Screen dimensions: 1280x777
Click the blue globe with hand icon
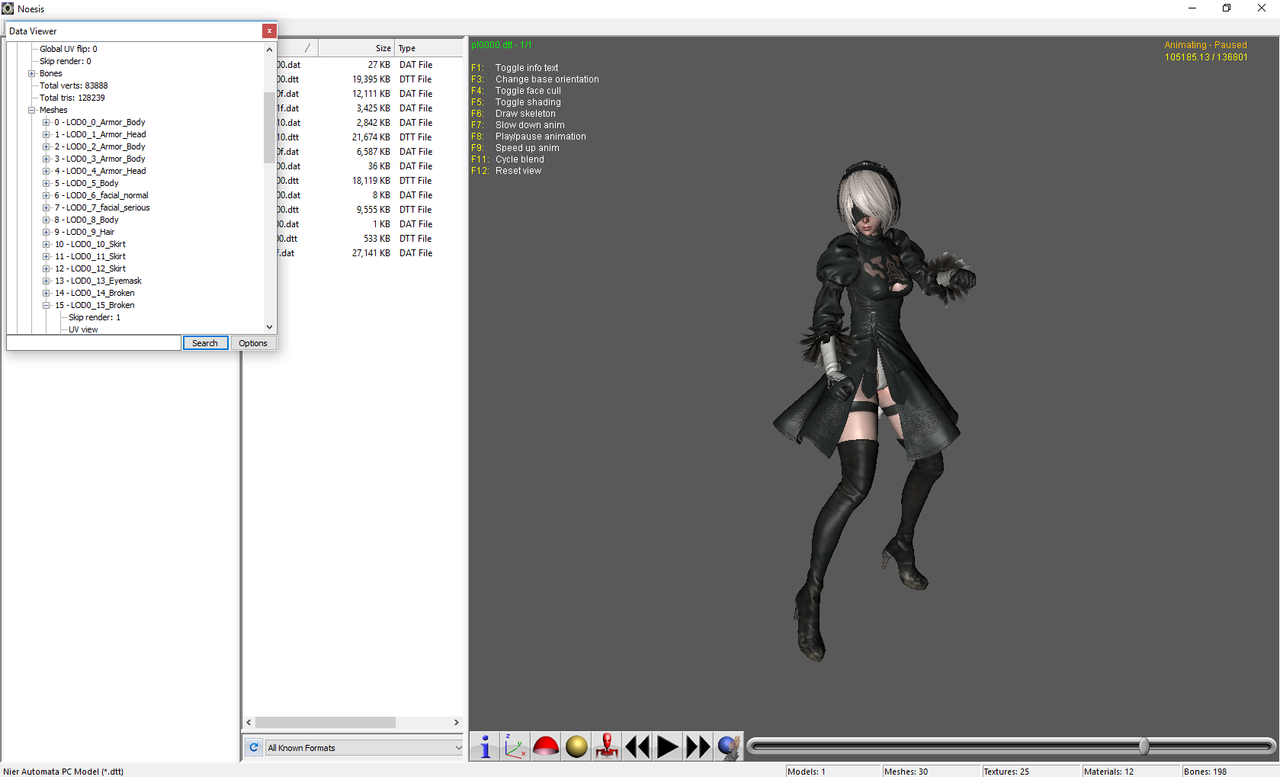(x=729, y=746)
